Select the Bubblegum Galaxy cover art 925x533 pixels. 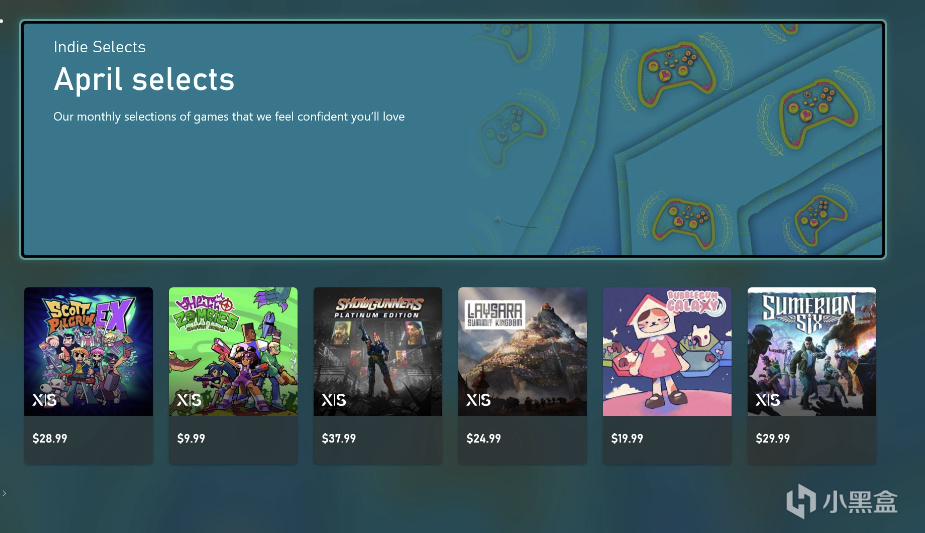tap(667, 351)
